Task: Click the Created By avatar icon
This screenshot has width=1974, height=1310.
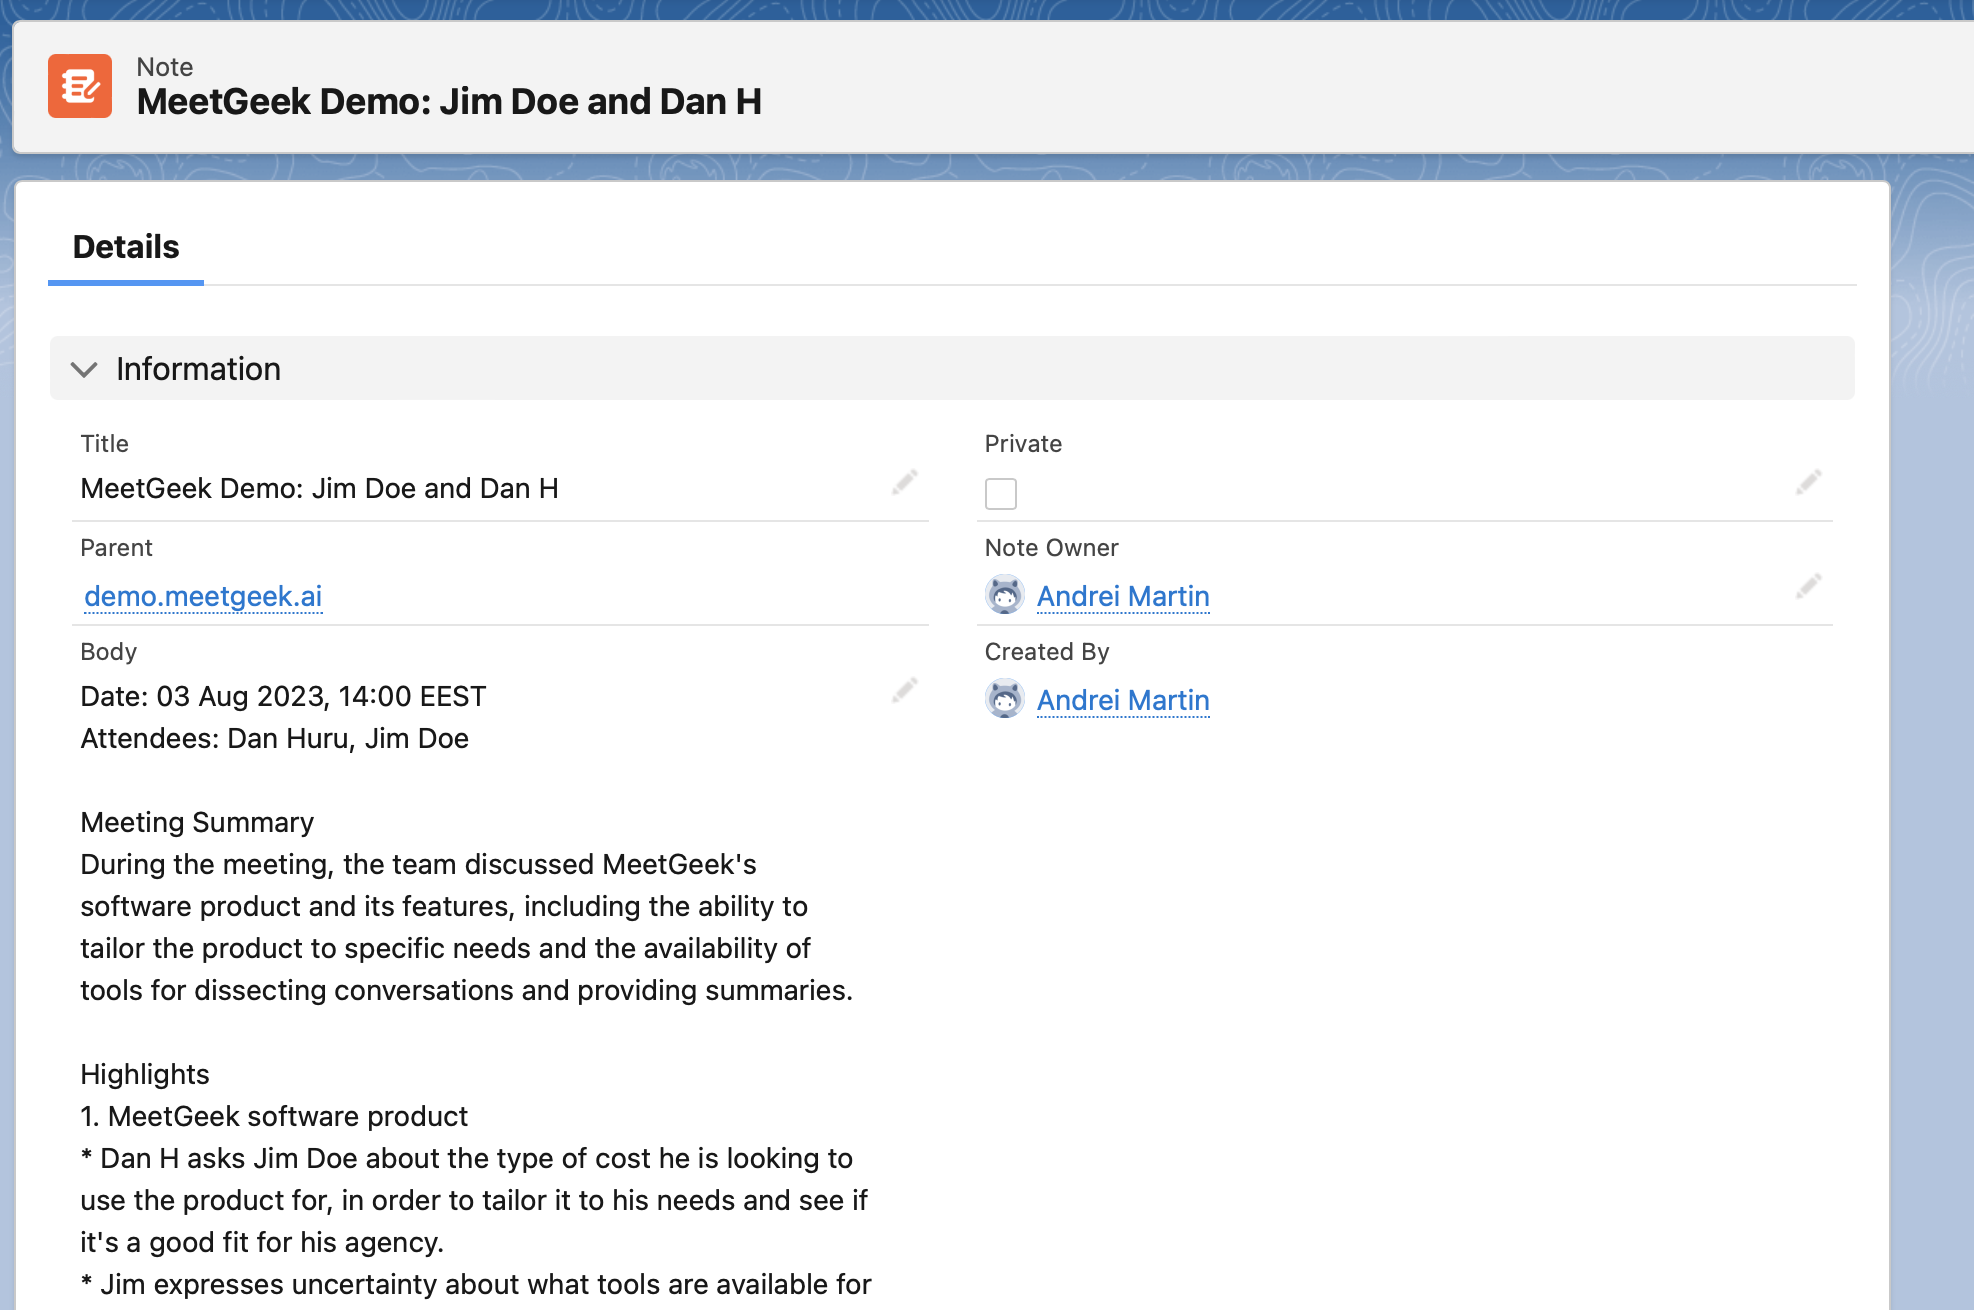Action: pyautogui.click(x=1004, y=699)
